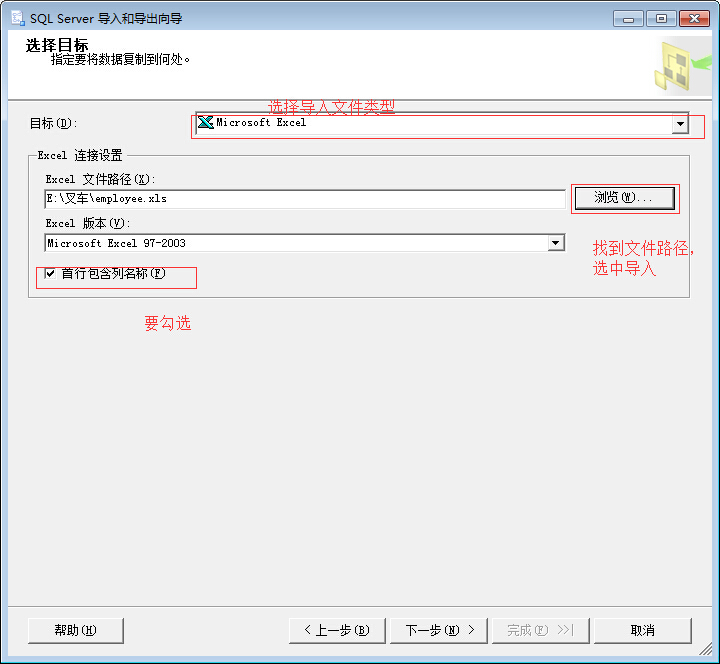Click the Excel 文件路径(X) label
This screenshot has height=664, width=720.
pos(101,179)
